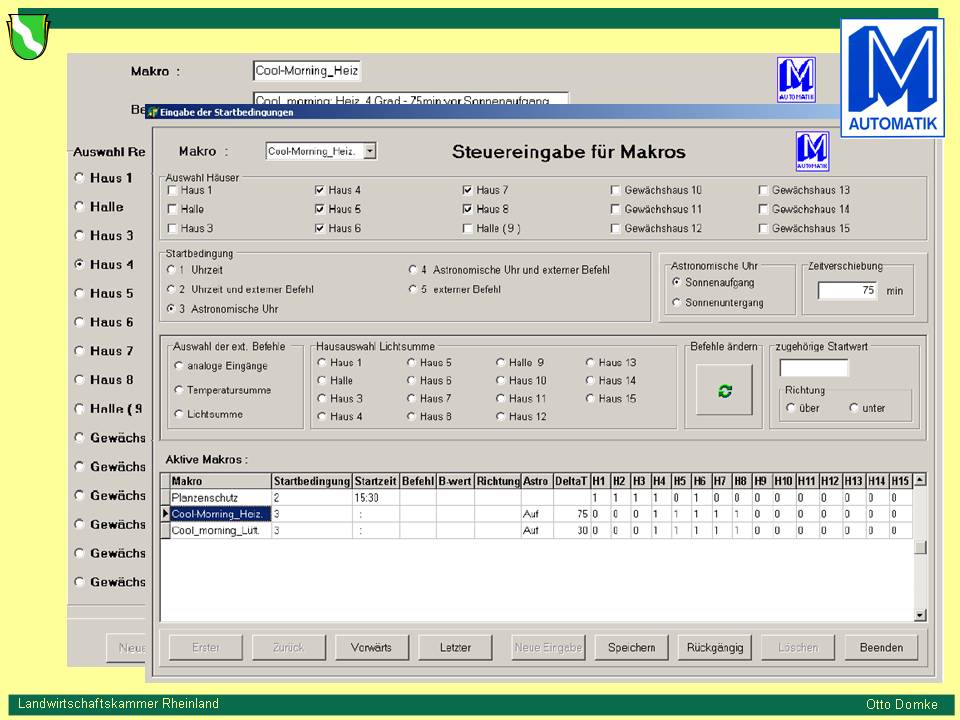960x720 pixels.
Task: Click the small M logo in dialog header
Action: click(x=812, y=151)
